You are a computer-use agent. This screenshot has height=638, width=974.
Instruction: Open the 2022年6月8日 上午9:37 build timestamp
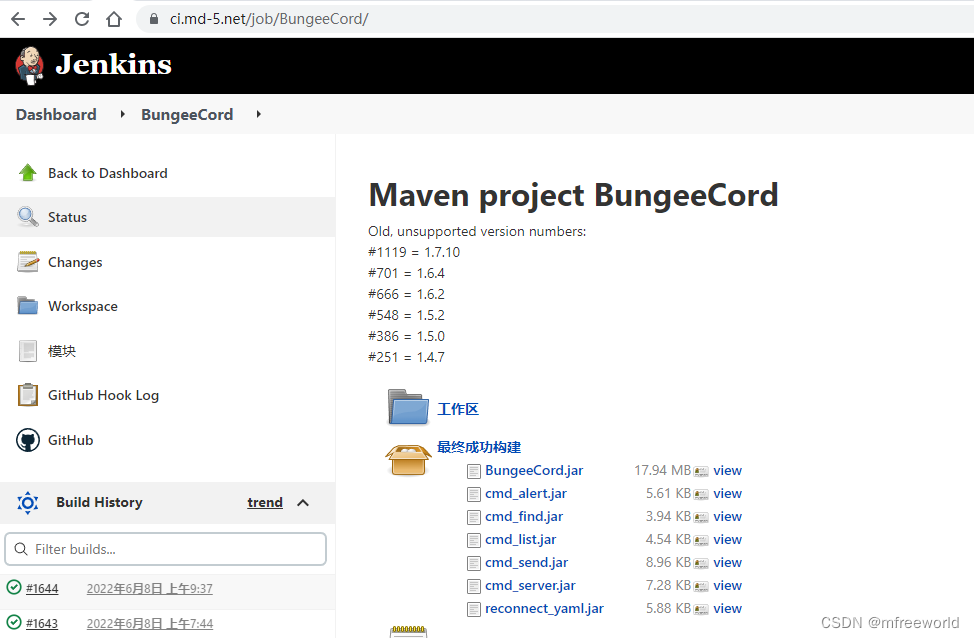[x=150, y=588]
